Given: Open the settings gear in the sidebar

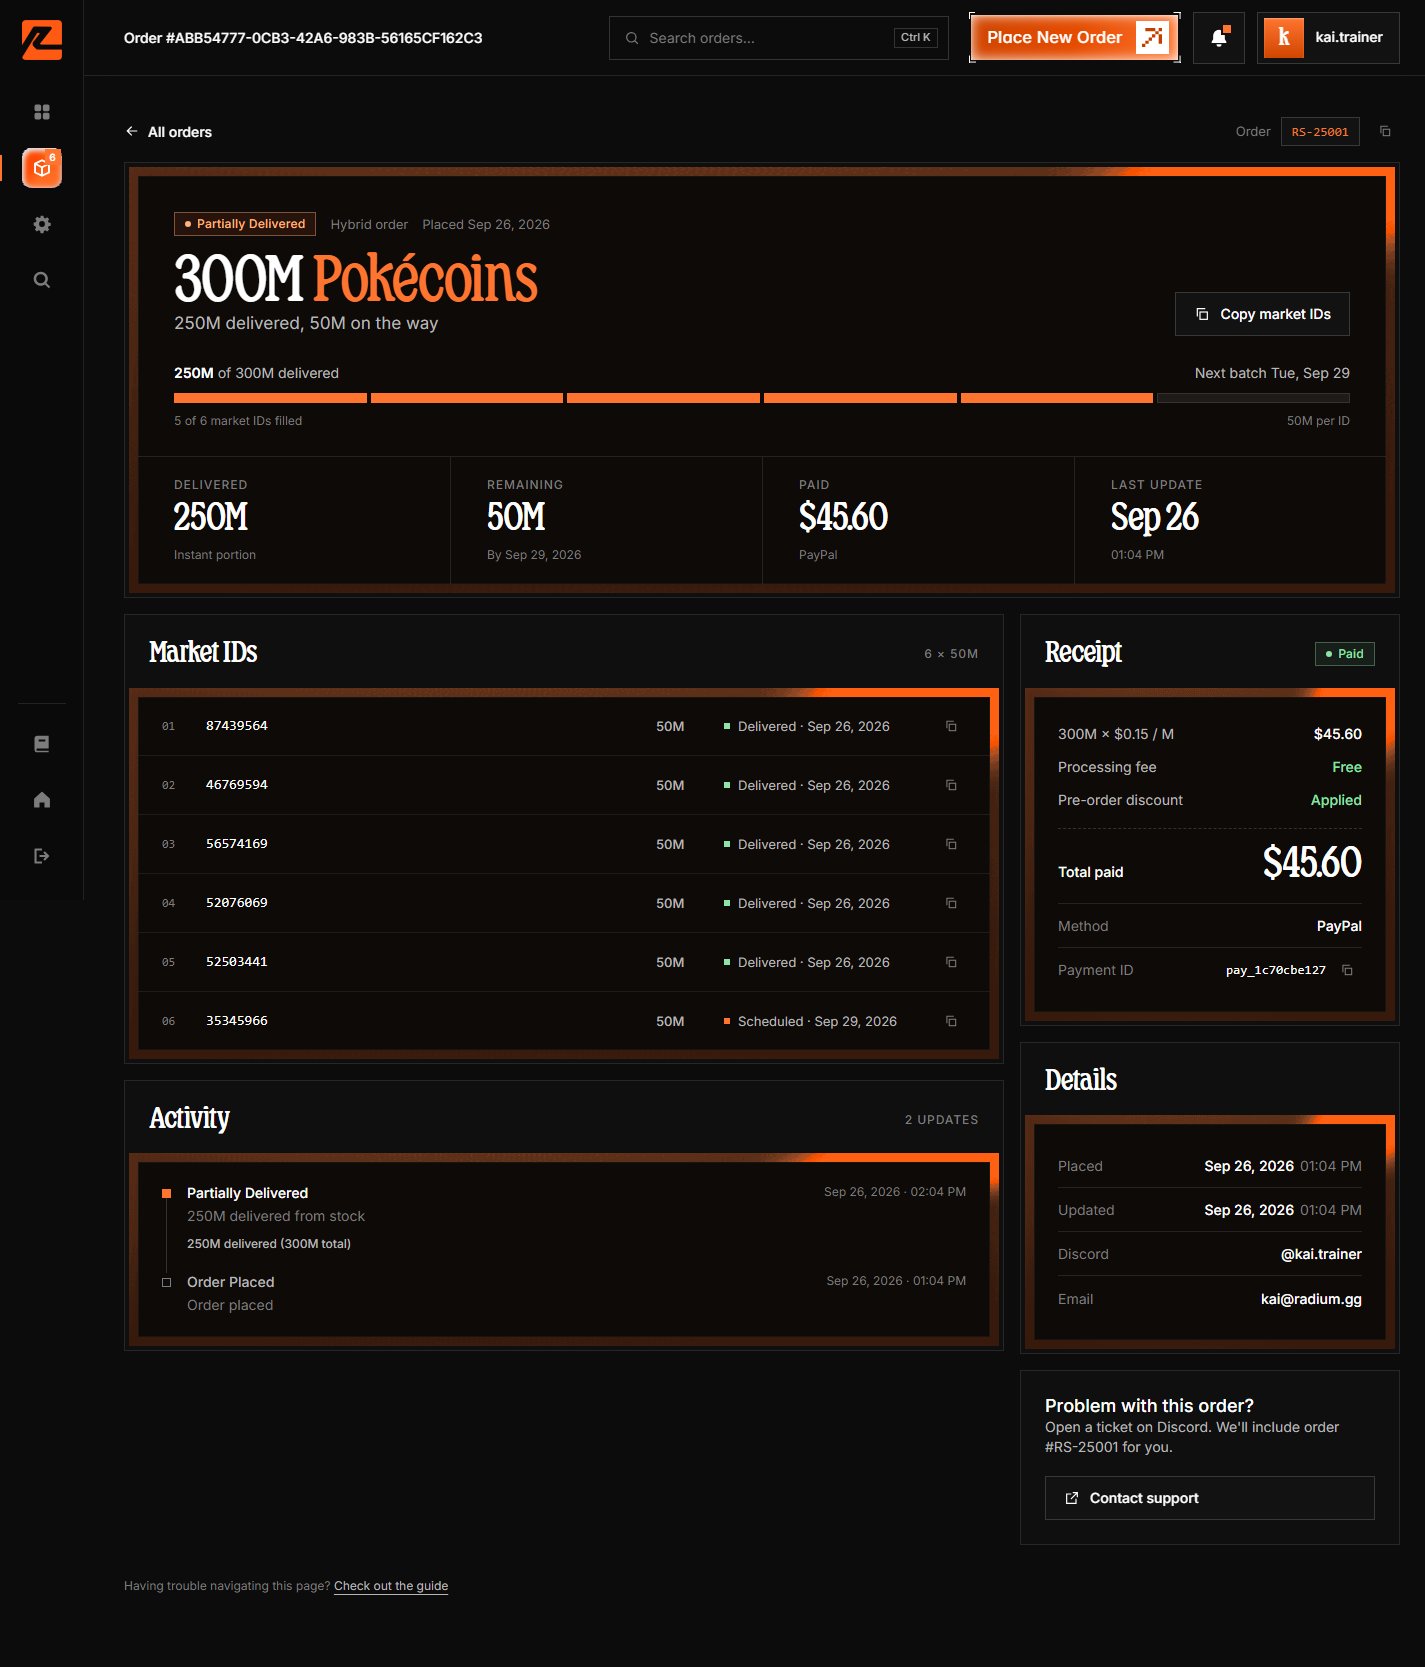Looking at the screenshot, I should pos(42,224).
